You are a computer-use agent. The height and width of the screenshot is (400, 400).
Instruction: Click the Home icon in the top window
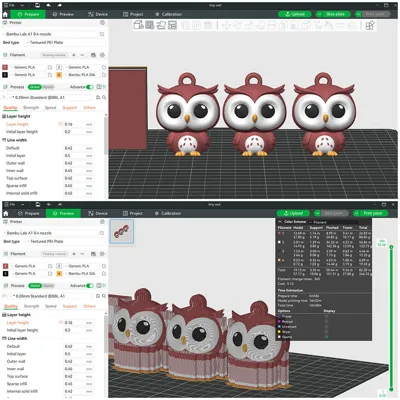click(x=5, y=14)
